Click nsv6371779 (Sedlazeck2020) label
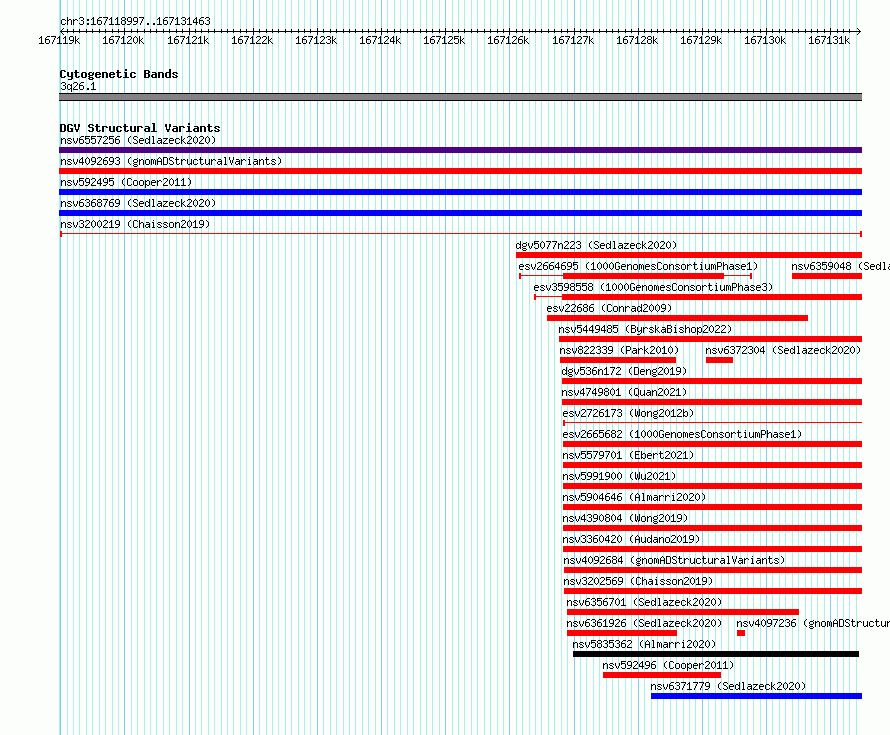Image resolution: width=890 pixels, height=735 pixels. click(x=728, y=686)
